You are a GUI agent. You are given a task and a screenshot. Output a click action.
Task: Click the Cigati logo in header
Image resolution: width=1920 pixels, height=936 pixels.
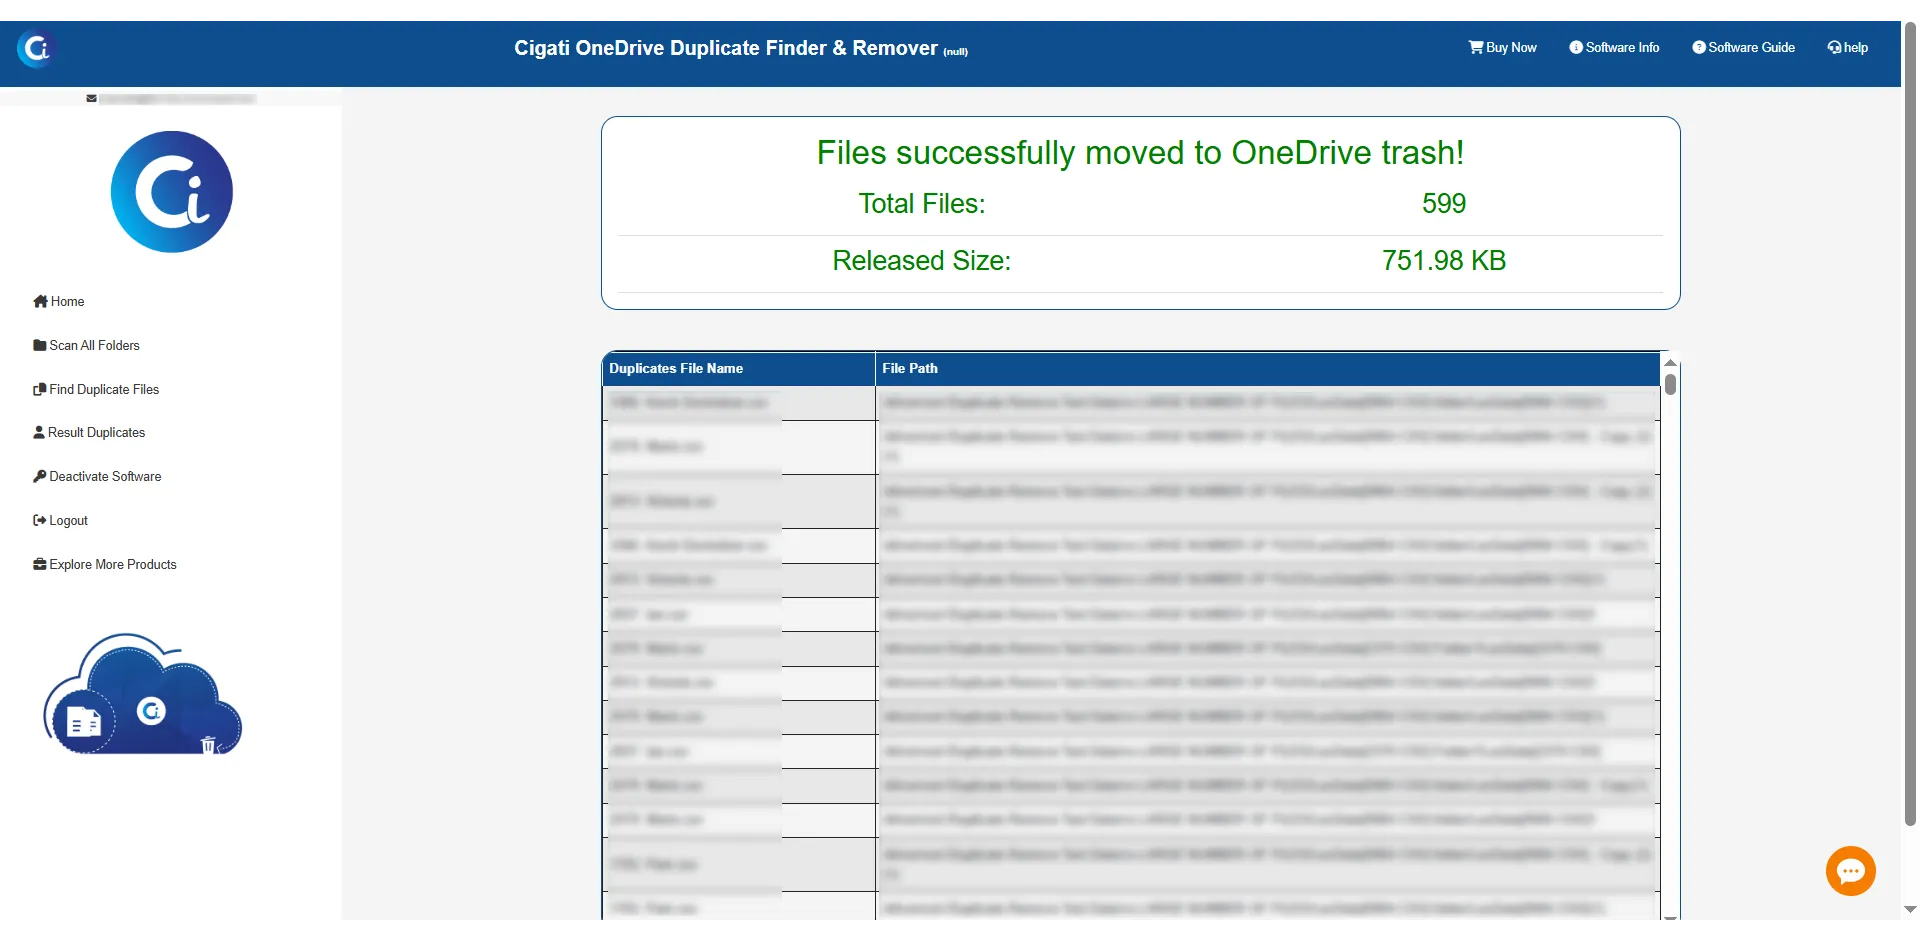point(37,48)
